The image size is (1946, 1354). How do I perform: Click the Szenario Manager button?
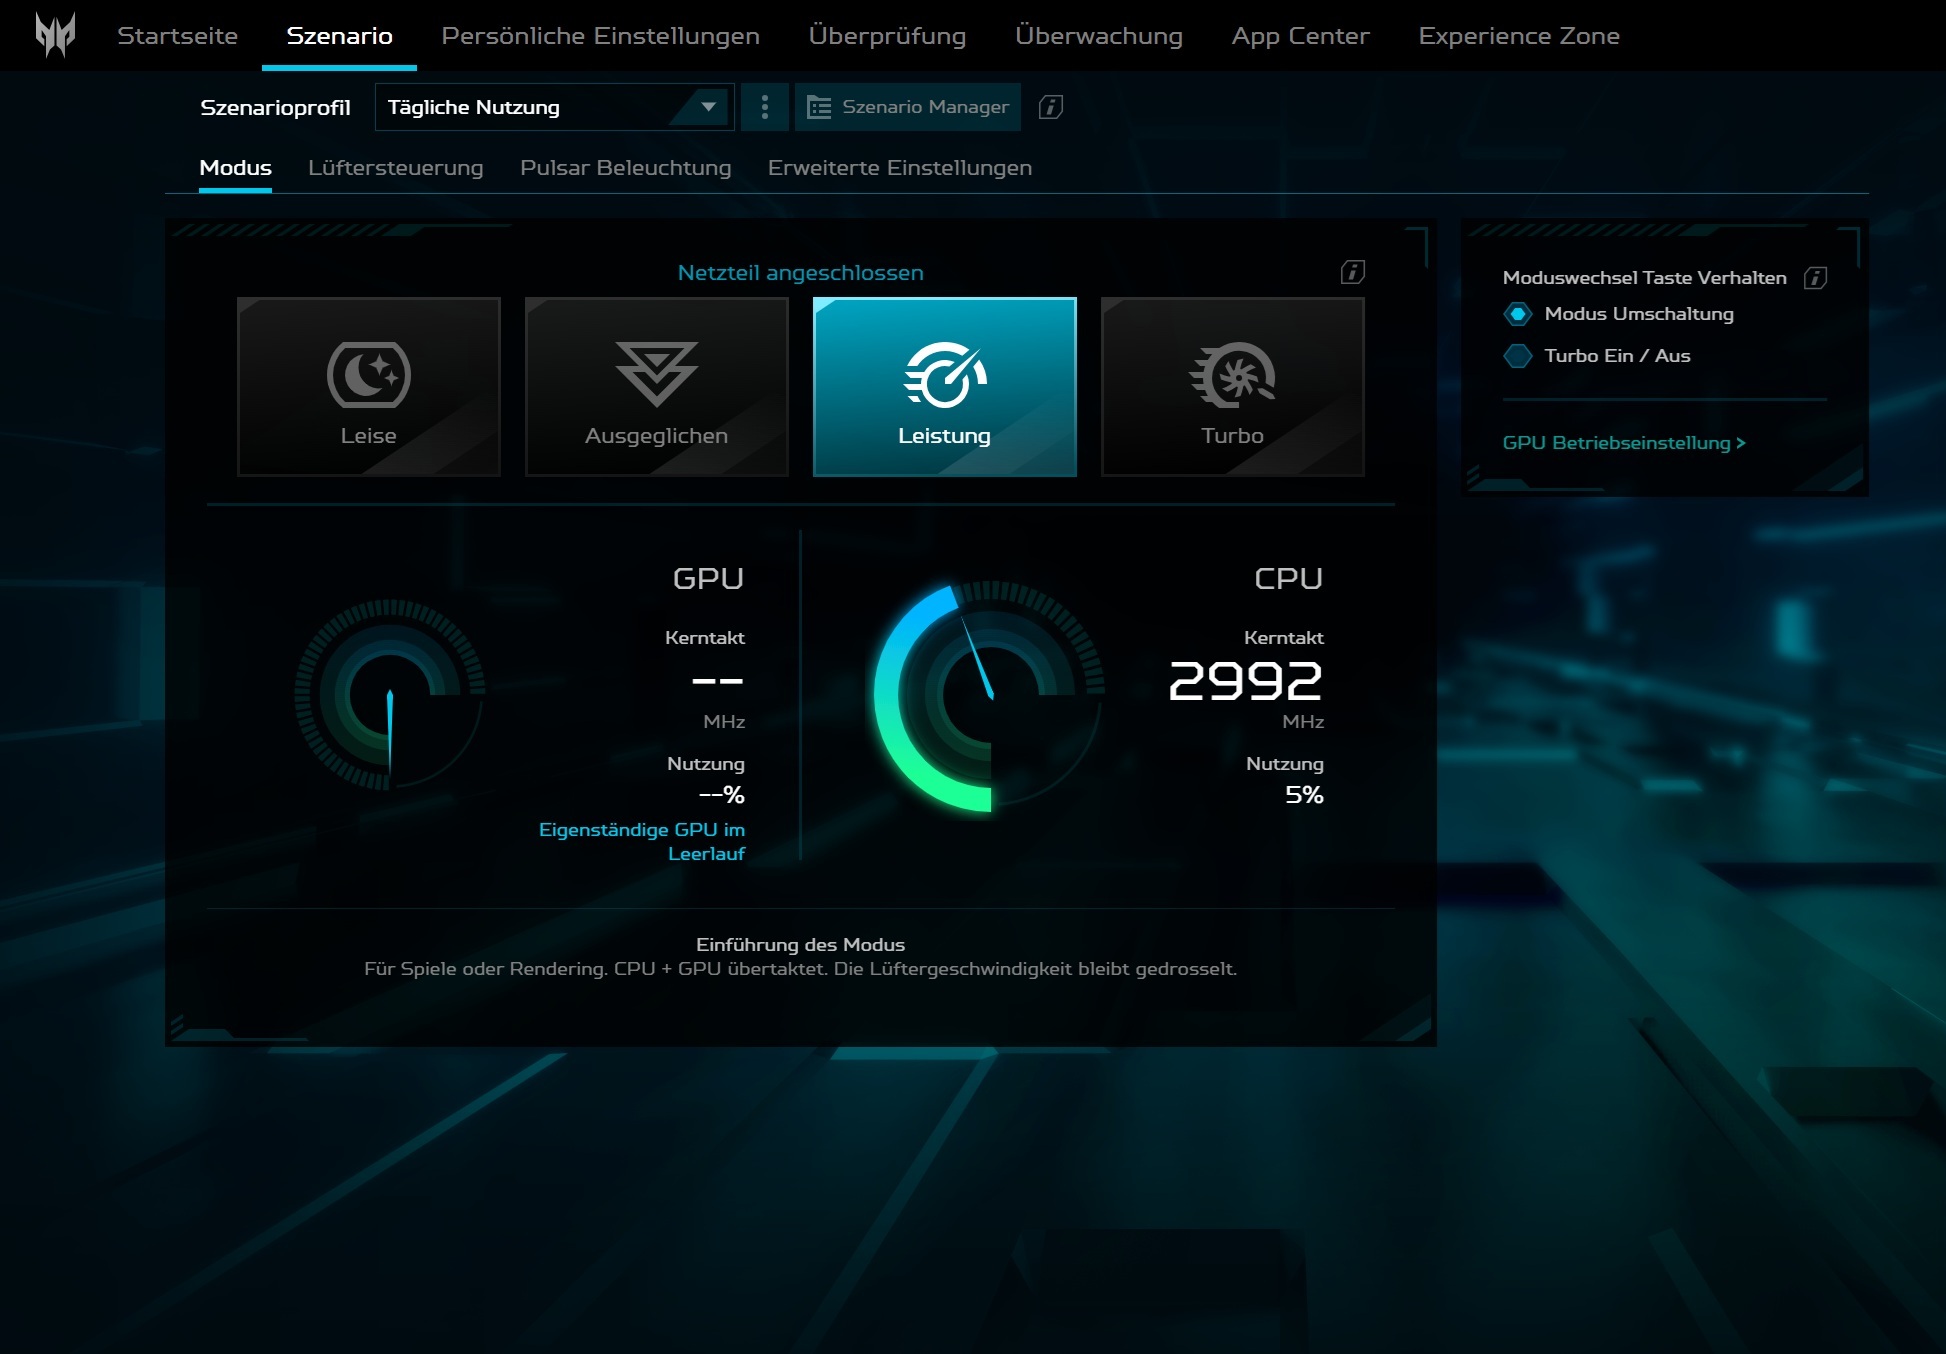pos(907,107)
